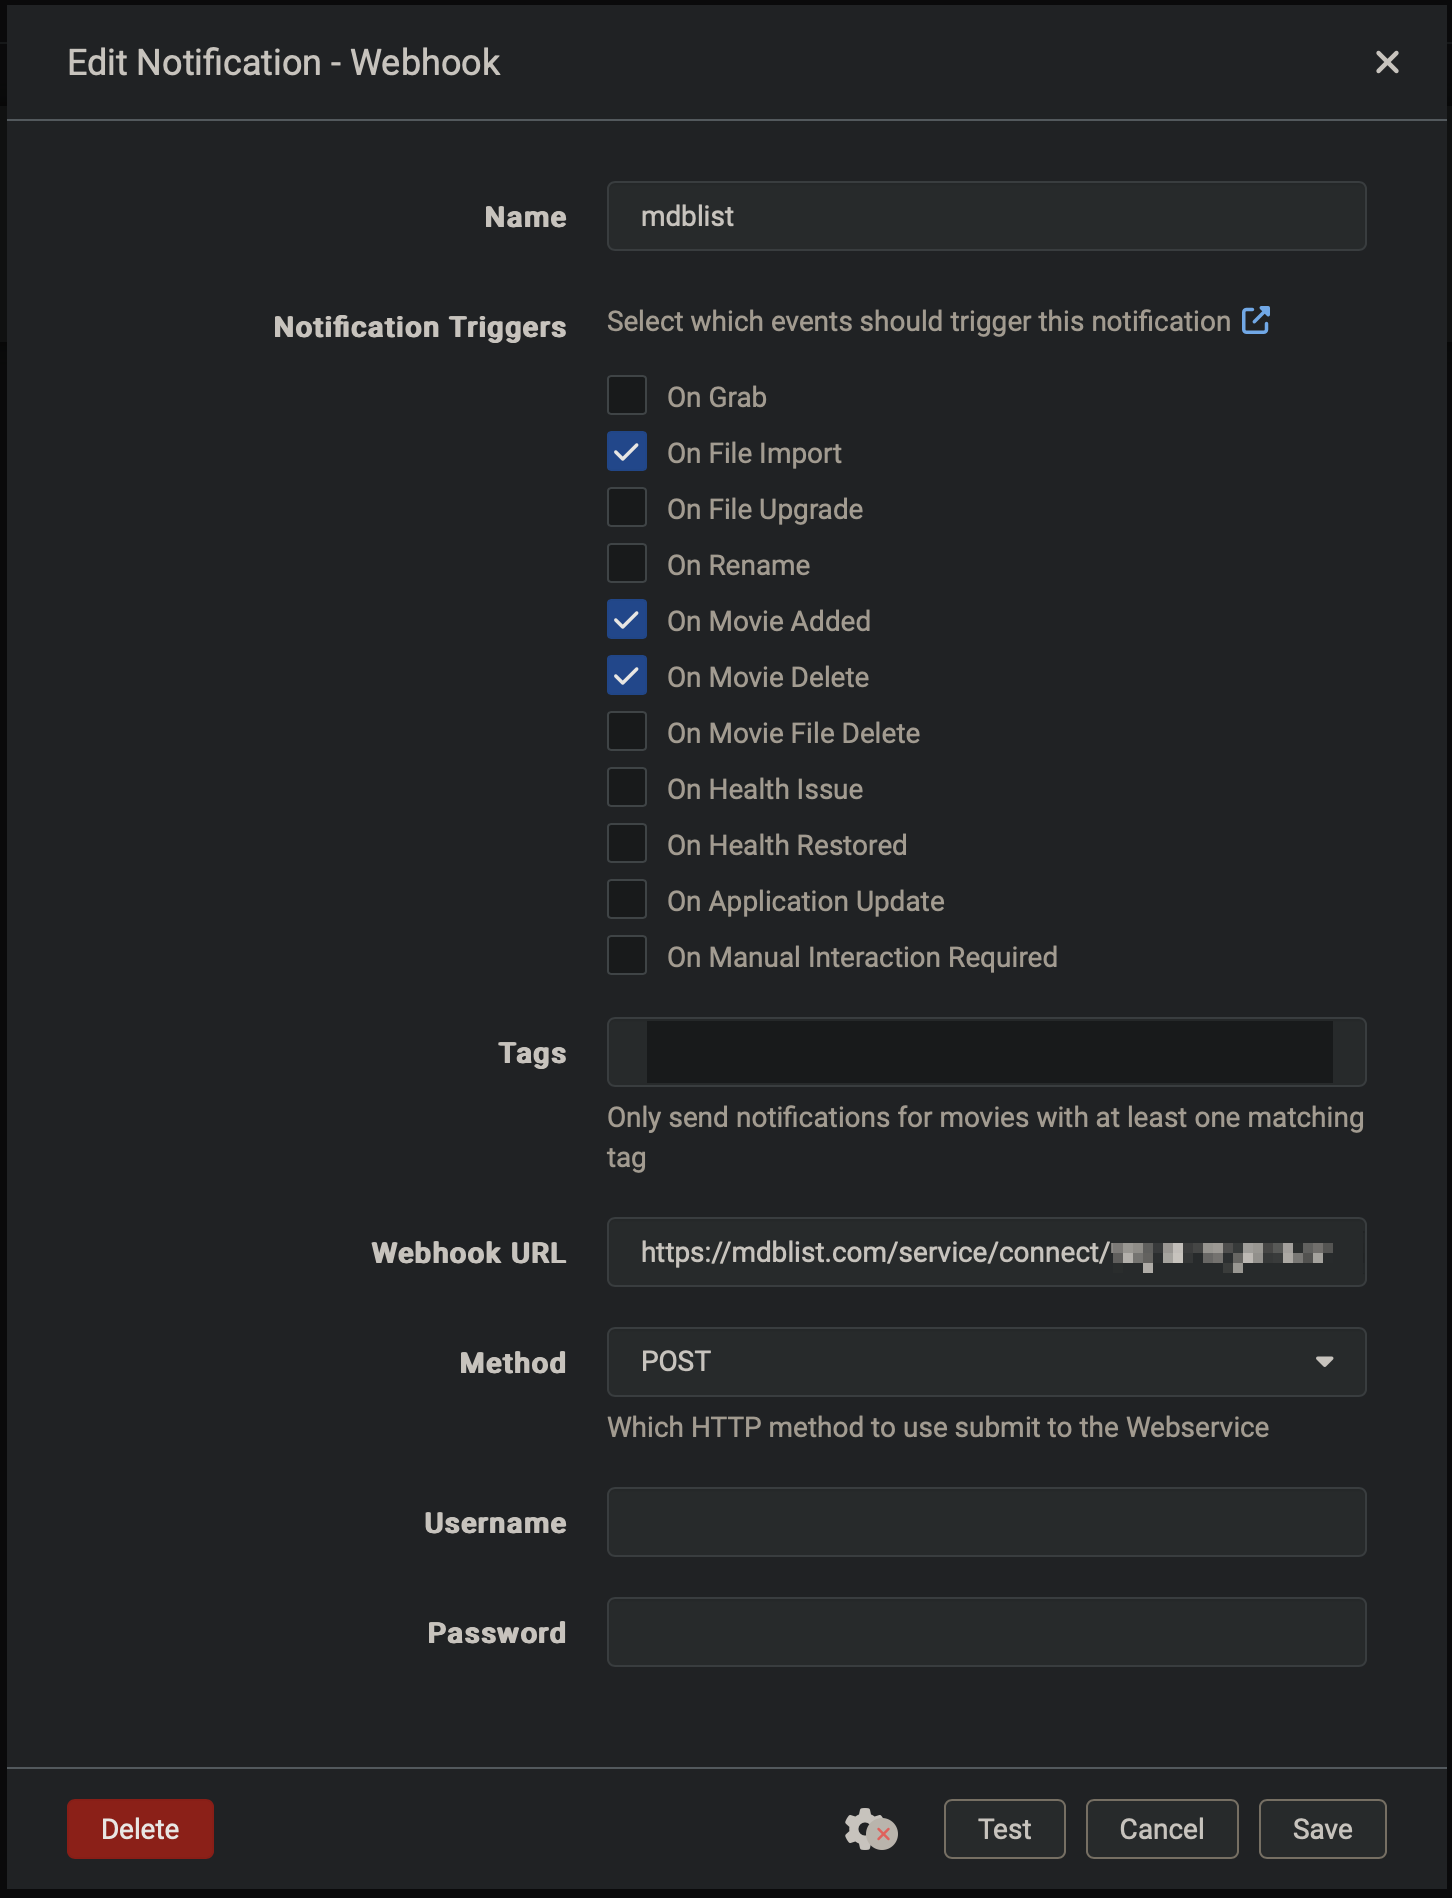This screenshot has width=1452, height=1898.
Task: Click the advanced settings gear icon
Action: [866, 1829]
